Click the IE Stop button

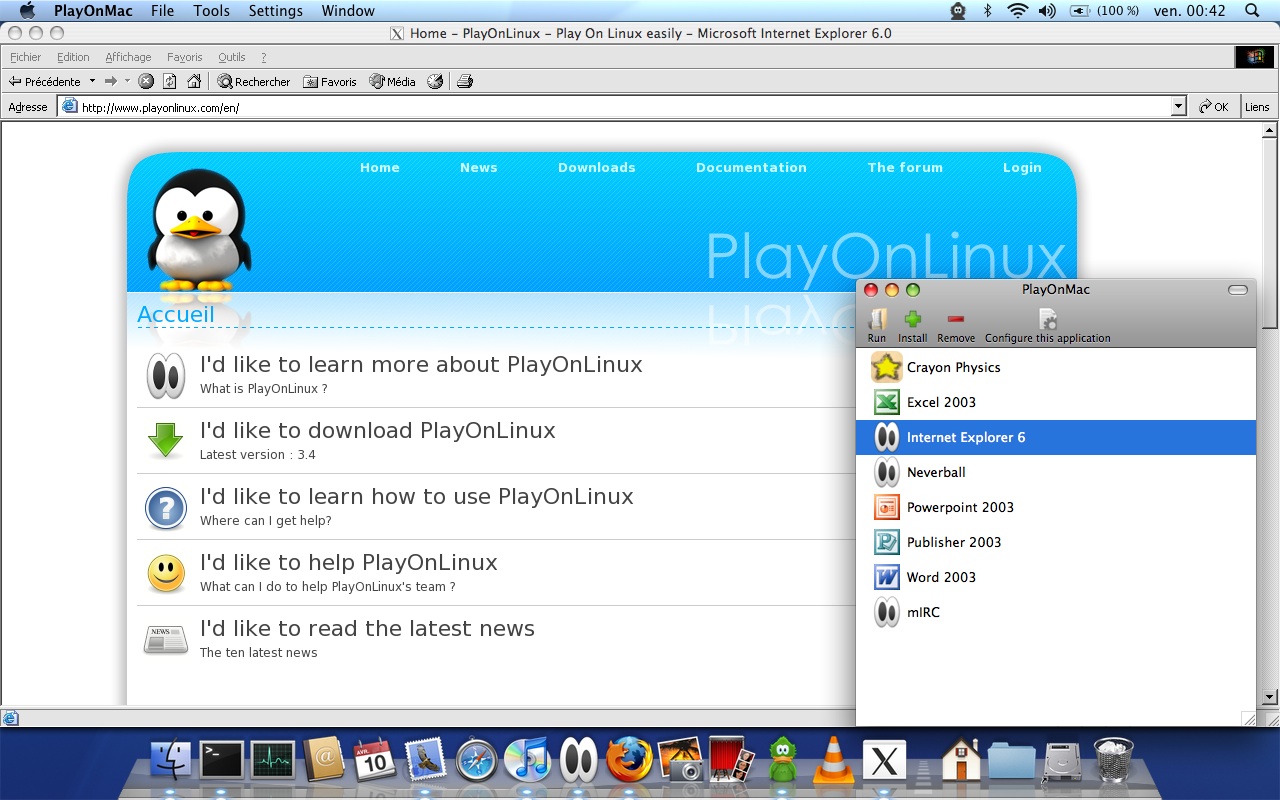coord(146,81)
